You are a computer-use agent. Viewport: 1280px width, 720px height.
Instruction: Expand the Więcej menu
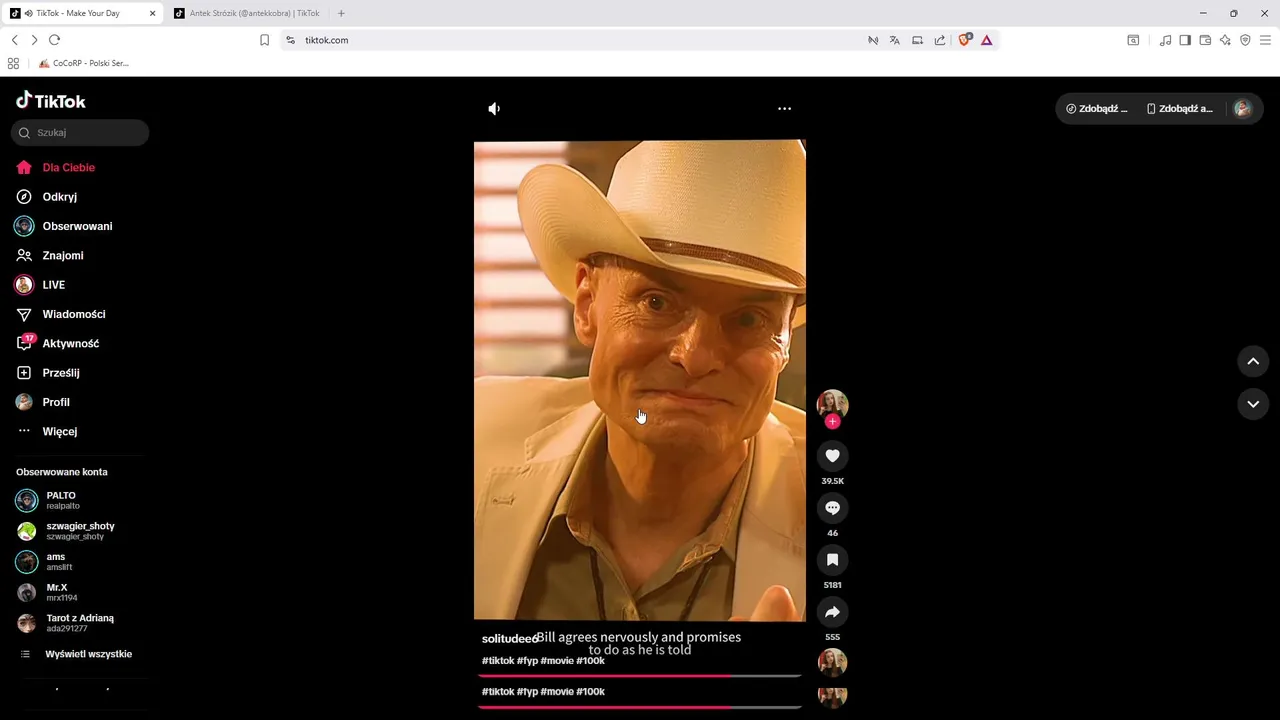tap(46, 431)
